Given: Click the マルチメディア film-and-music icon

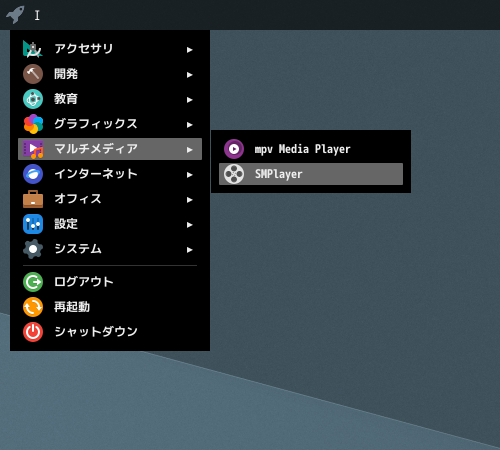Looking at the screenshot, I should [33, 149].
